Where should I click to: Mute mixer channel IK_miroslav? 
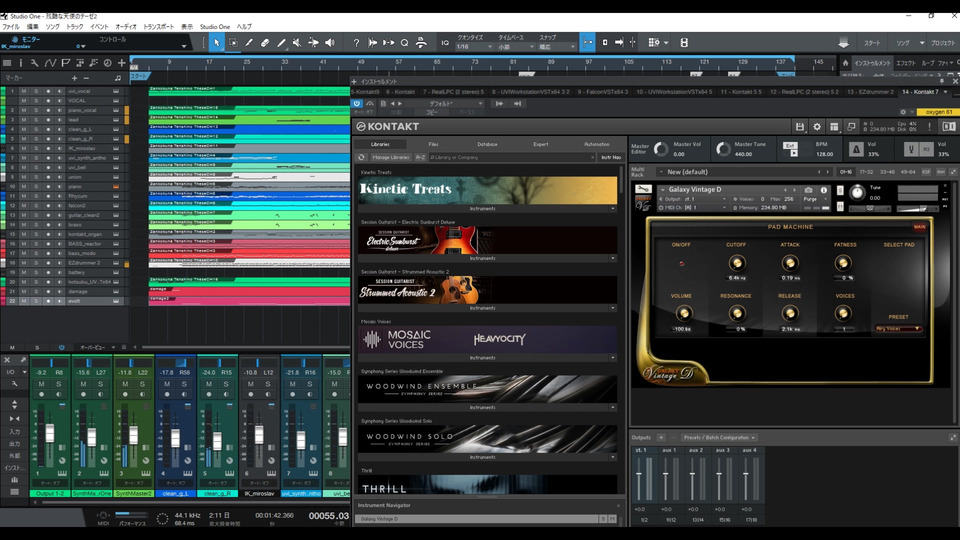[250, 384]
